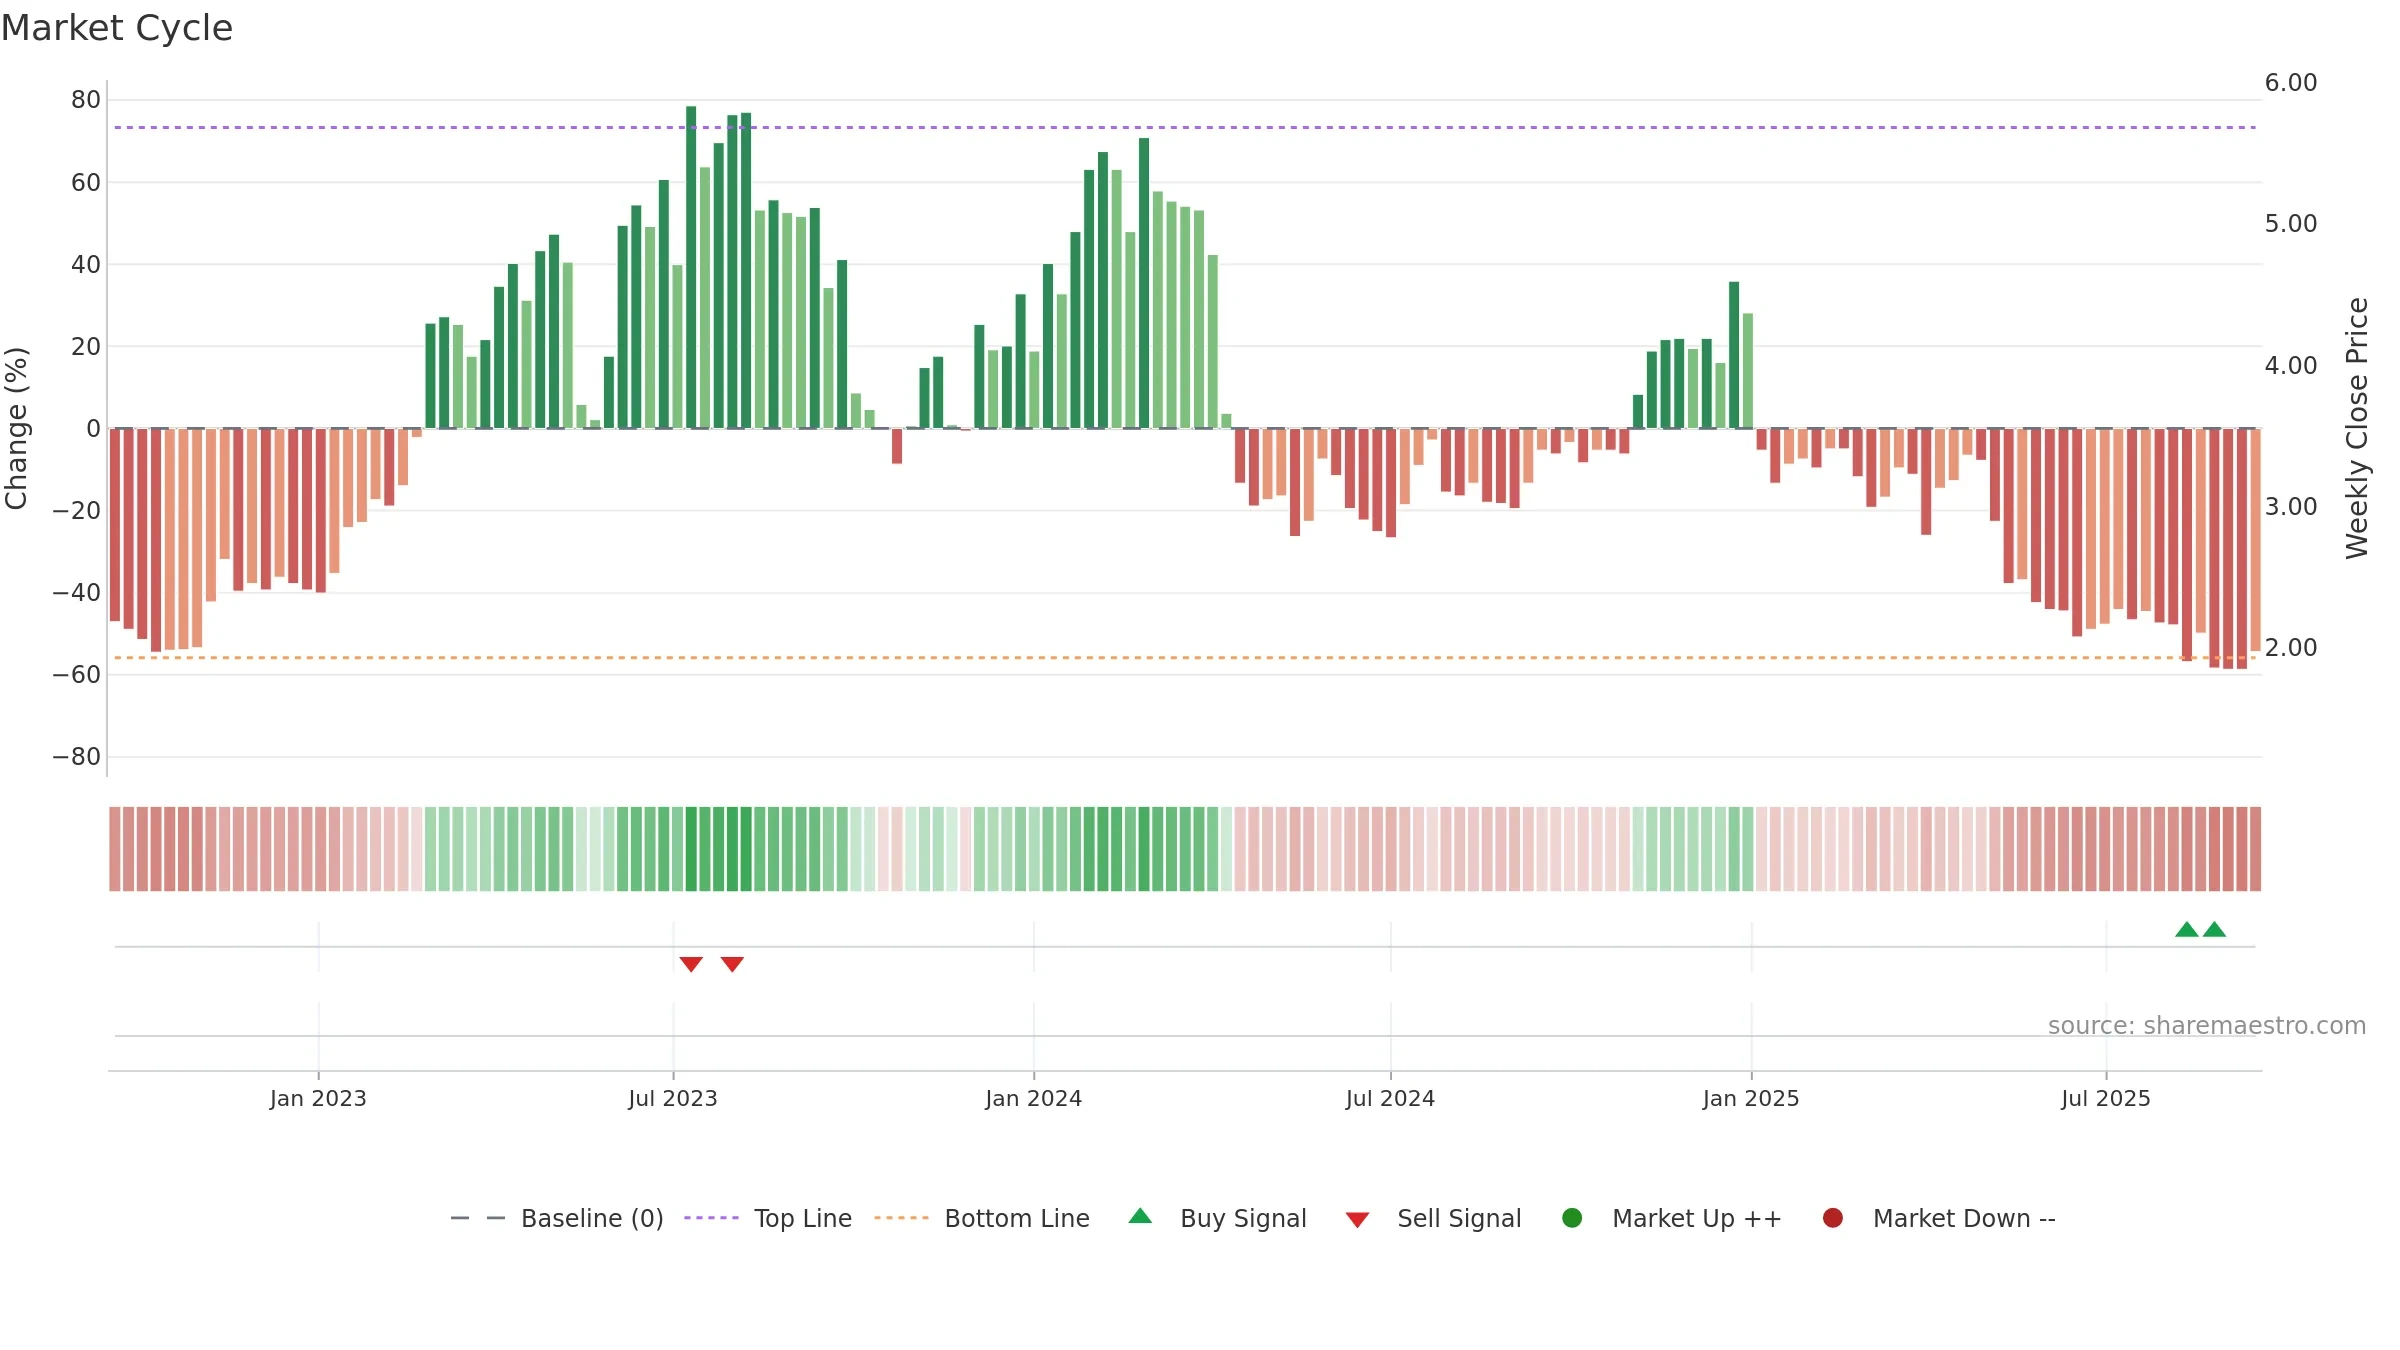Screen dimensions: 2400x1350
Task: Click the Jul 2025 axis label
Action: (x=2106, y=1098)
